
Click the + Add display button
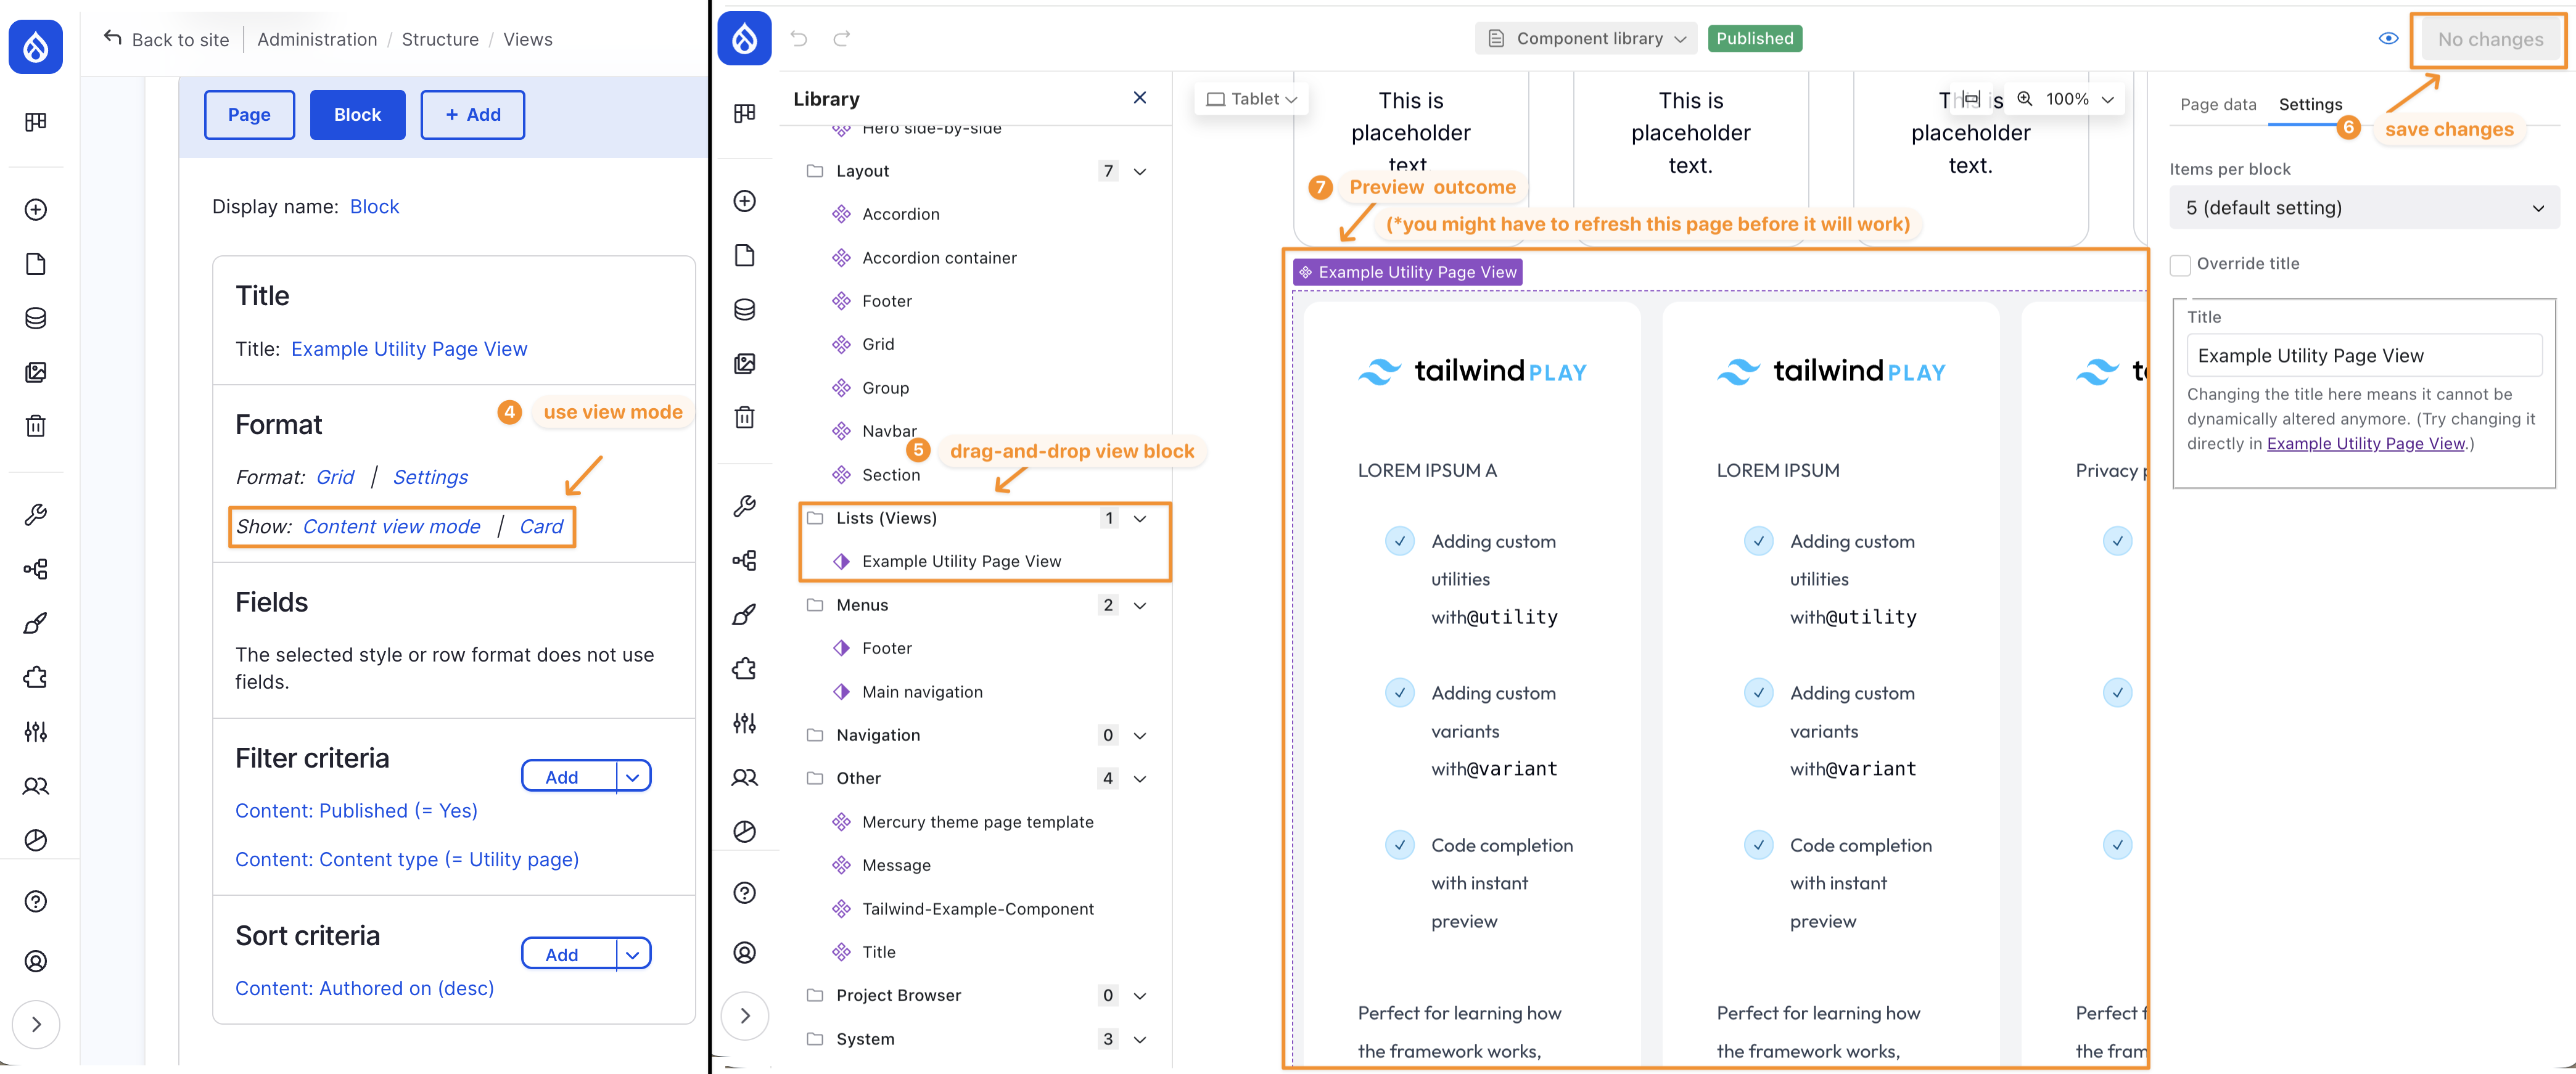[473, 115]
